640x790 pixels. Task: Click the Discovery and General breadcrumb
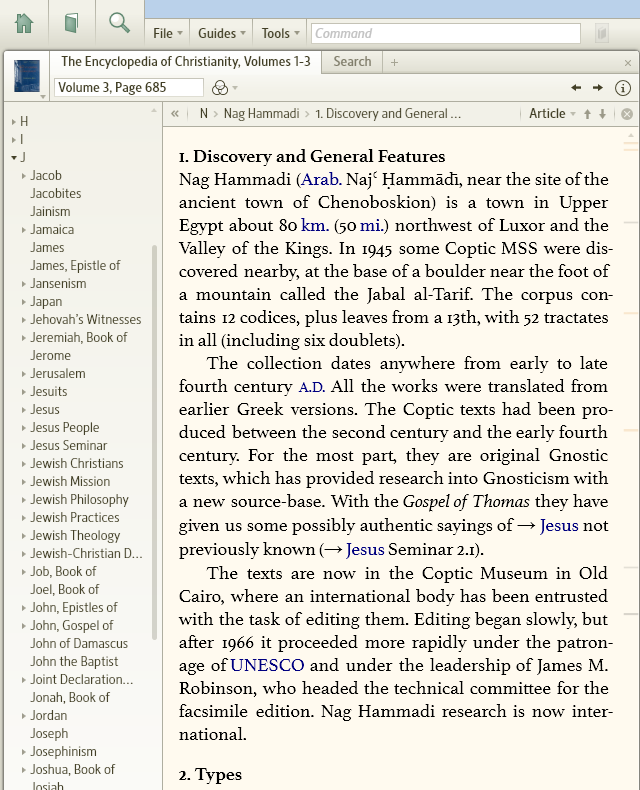[388, 113]
